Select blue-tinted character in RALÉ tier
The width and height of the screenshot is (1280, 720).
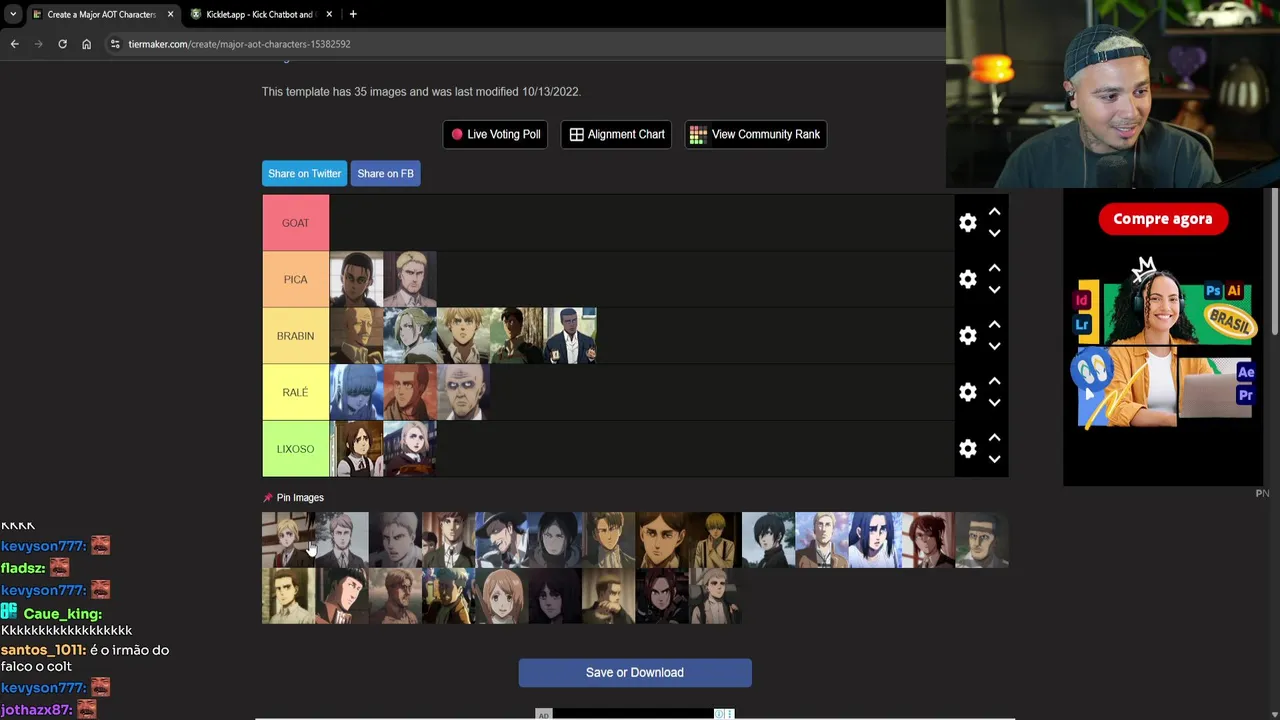pos(356,392)
